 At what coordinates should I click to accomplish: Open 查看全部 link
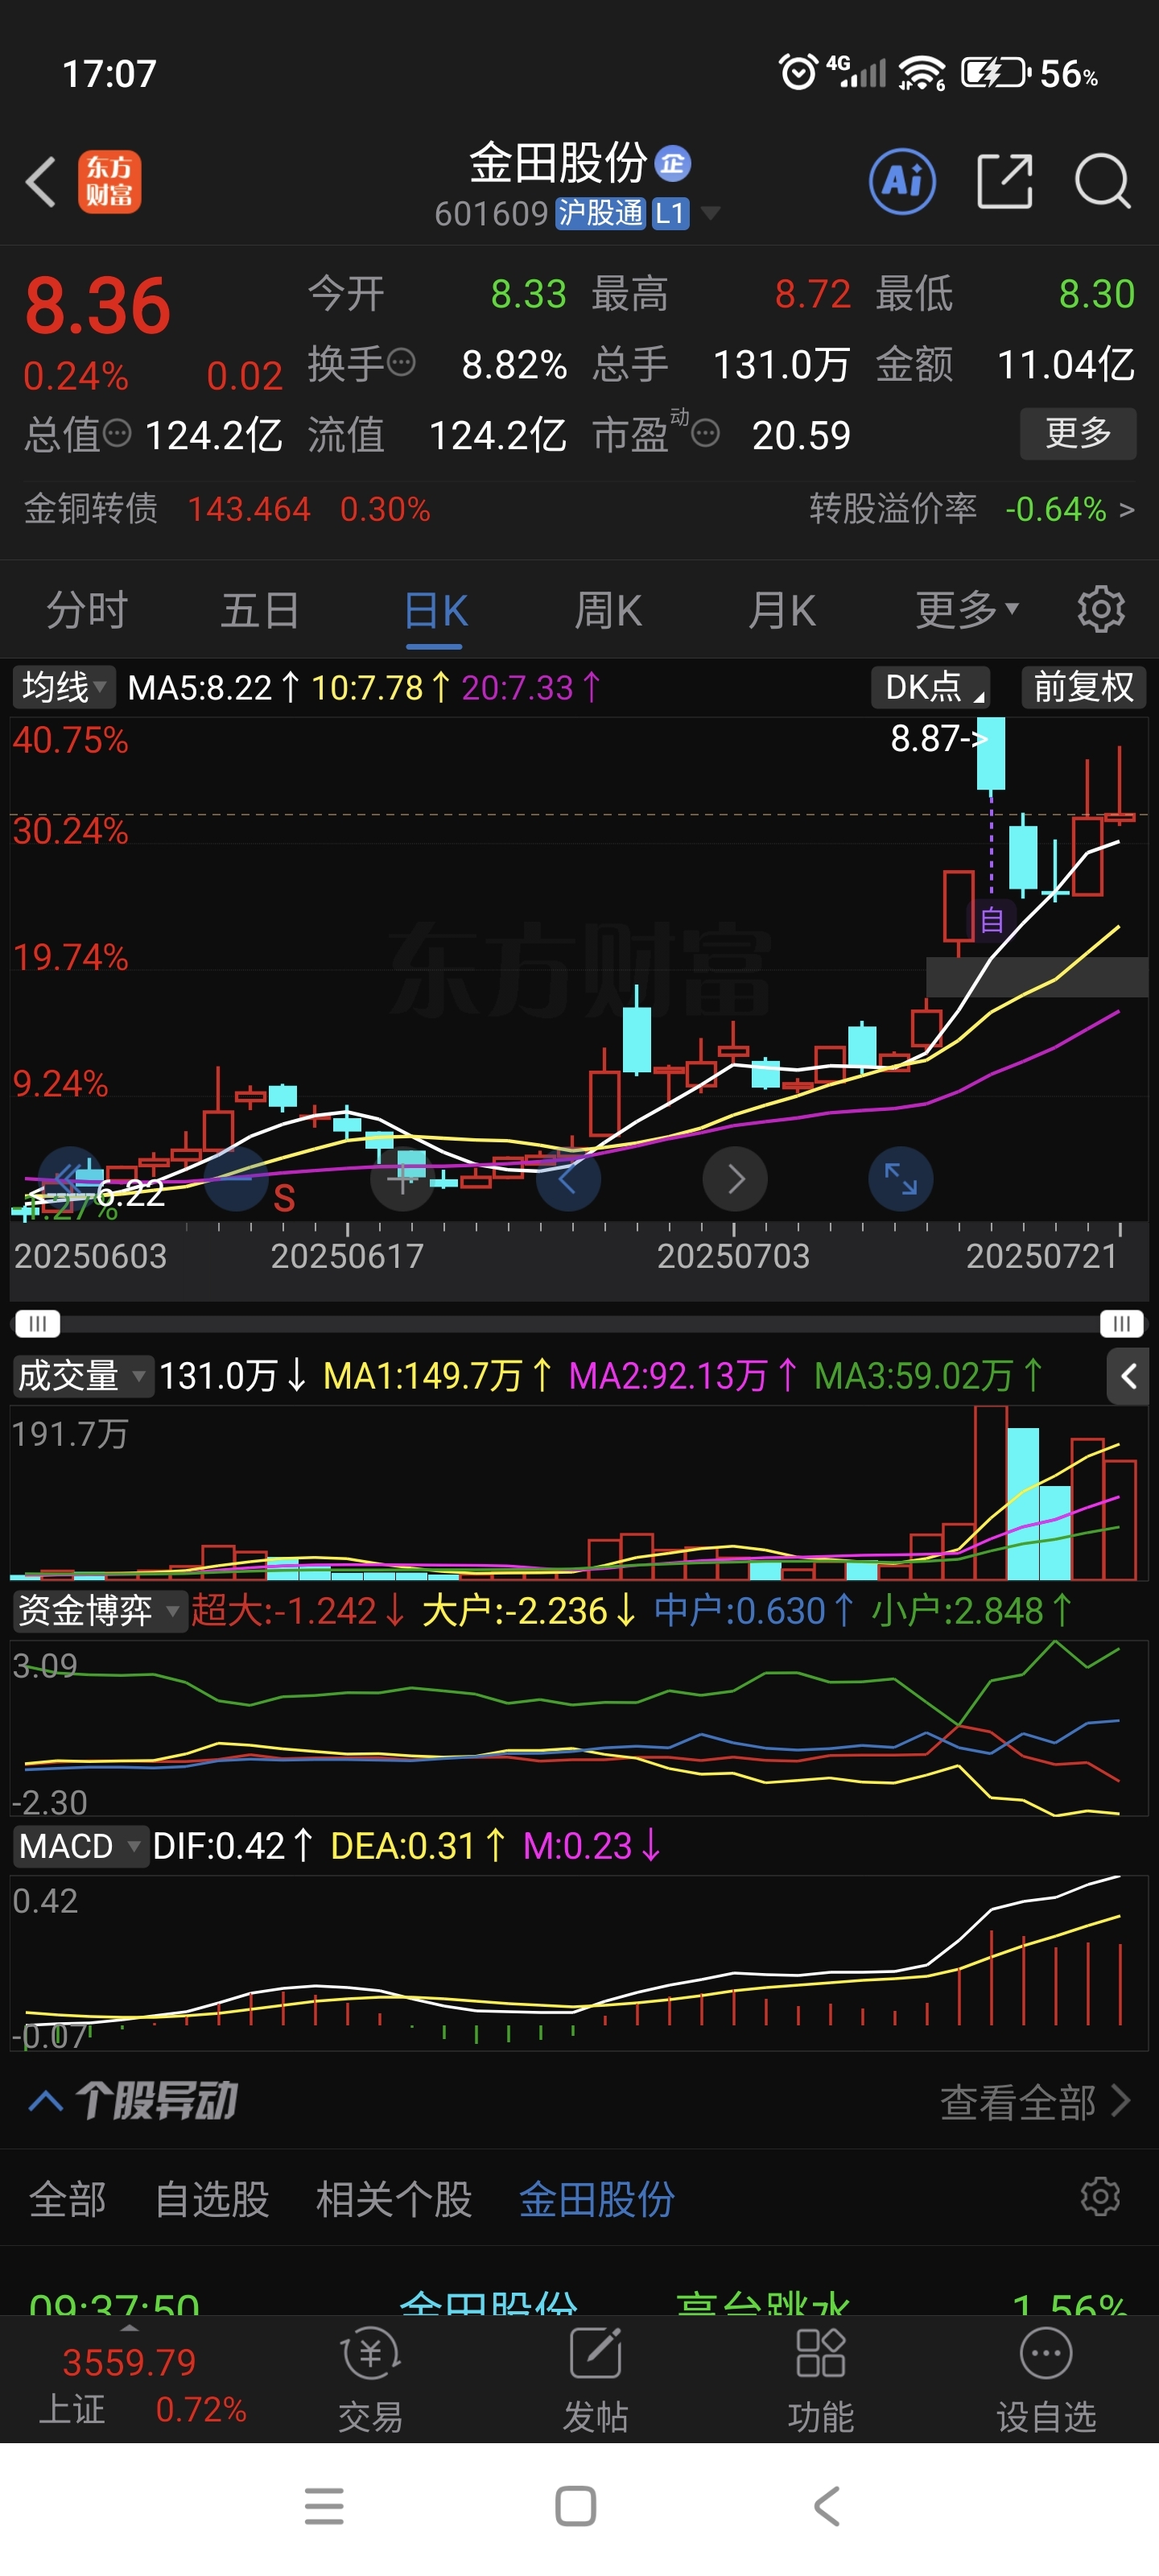pyautogui.click(x=1034, y=2102)
